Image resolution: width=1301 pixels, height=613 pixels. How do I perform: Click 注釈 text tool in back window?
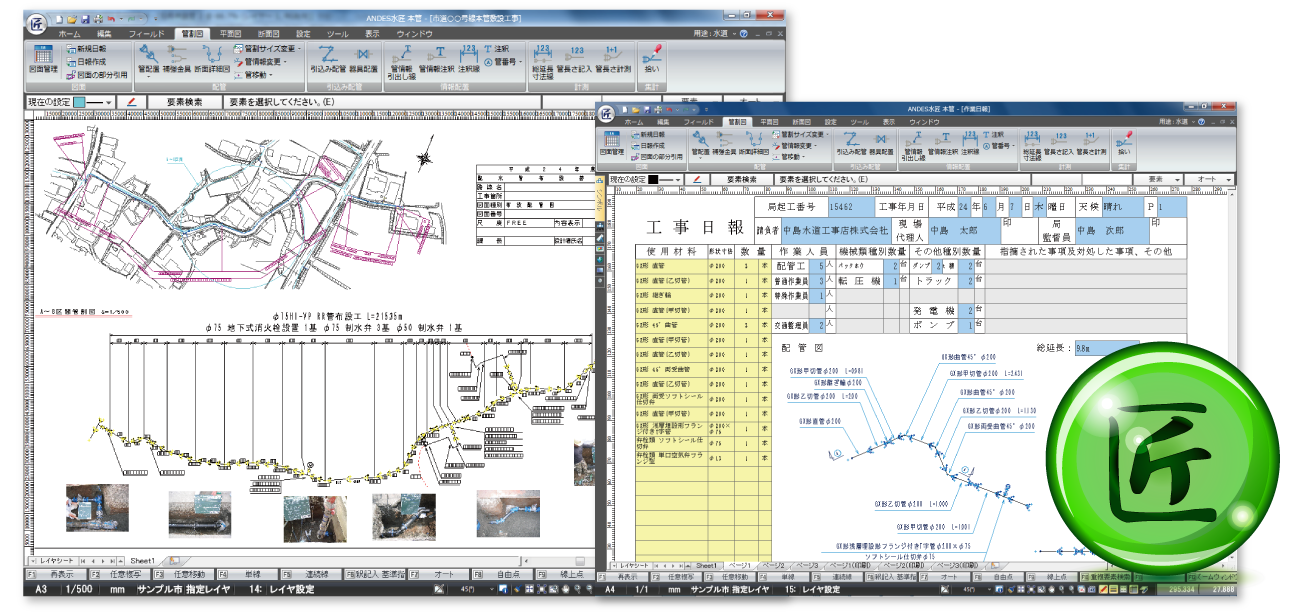(497, 48)
